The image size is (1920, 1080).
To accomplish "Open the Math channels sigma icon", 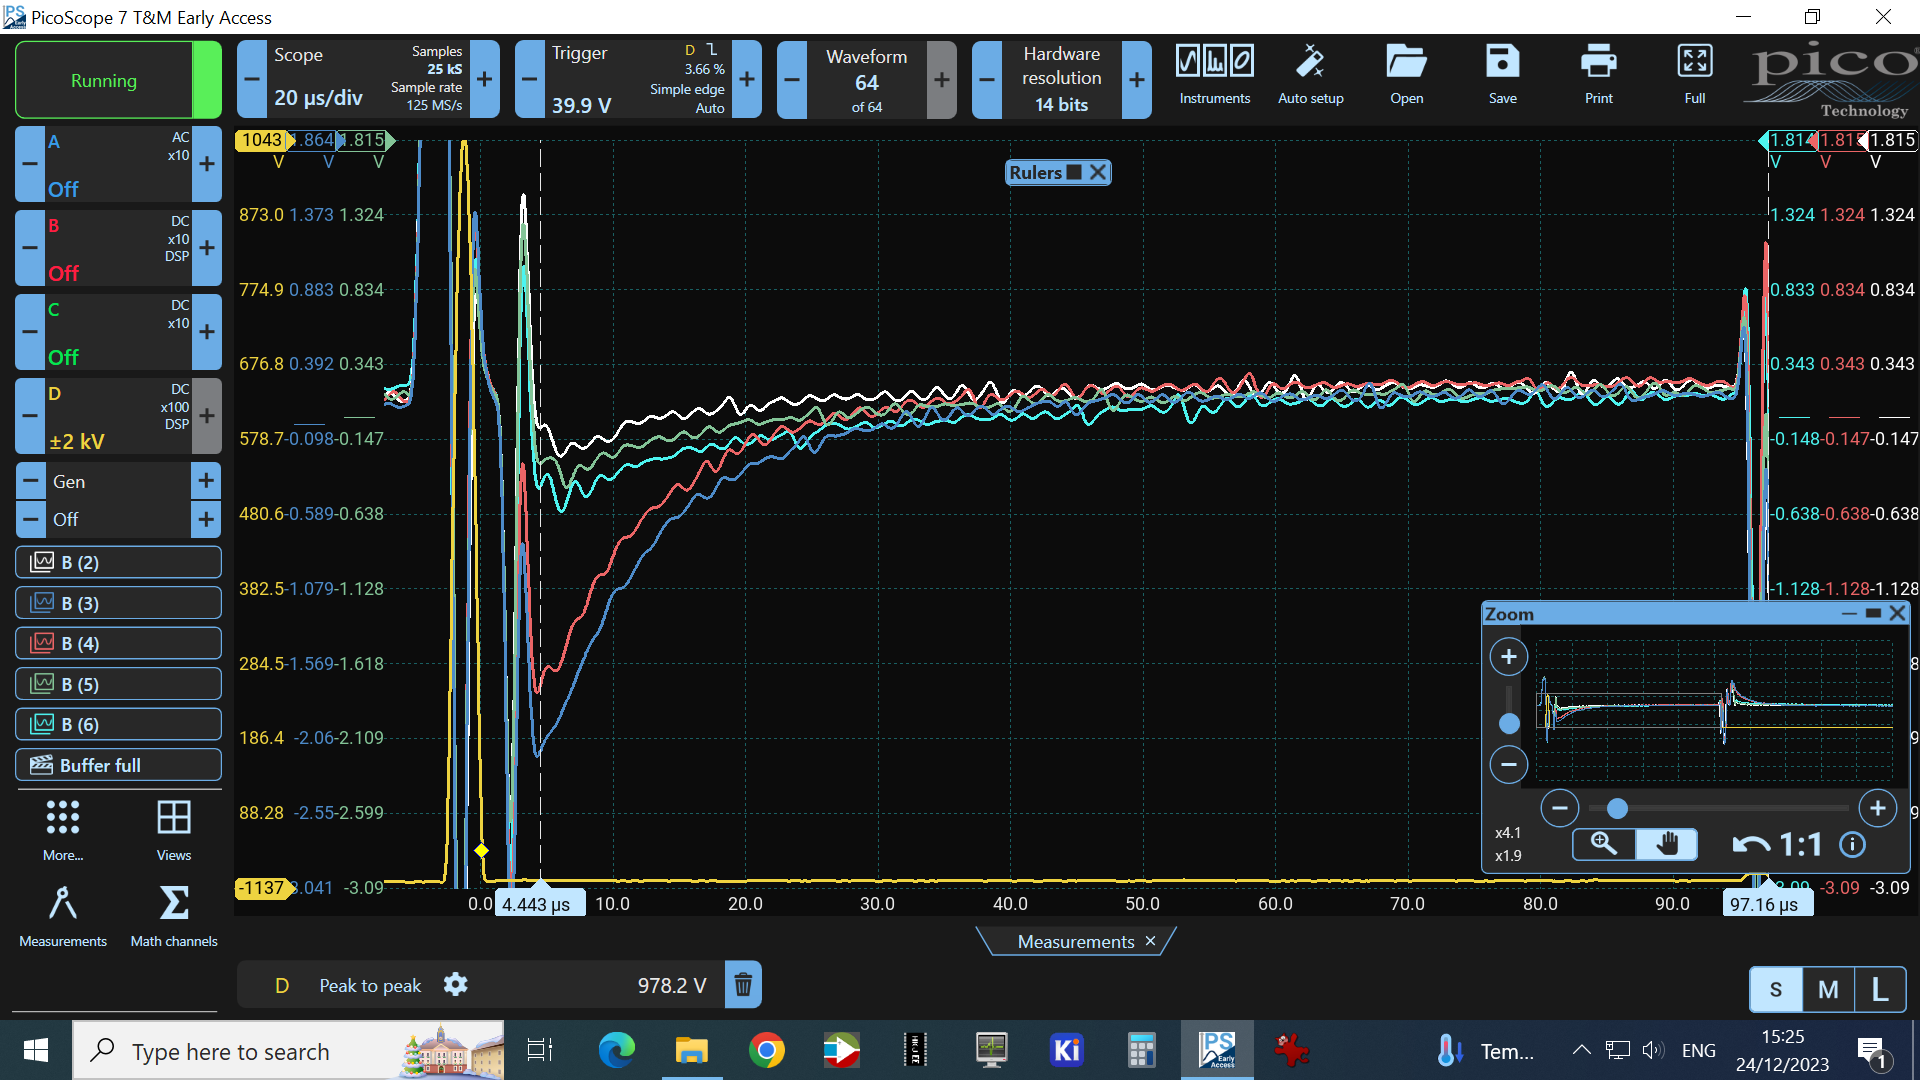I will [x=173, y=903].
